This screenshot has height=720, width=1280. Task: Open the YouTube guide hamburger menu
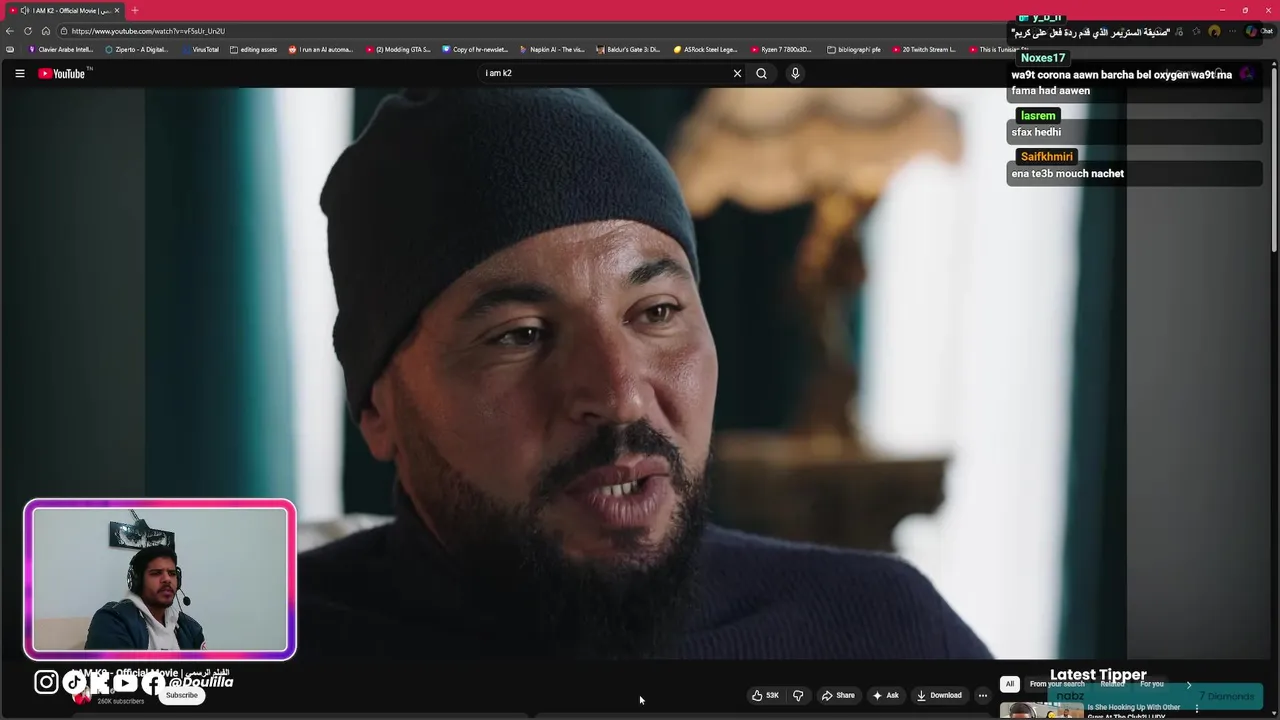19,73
